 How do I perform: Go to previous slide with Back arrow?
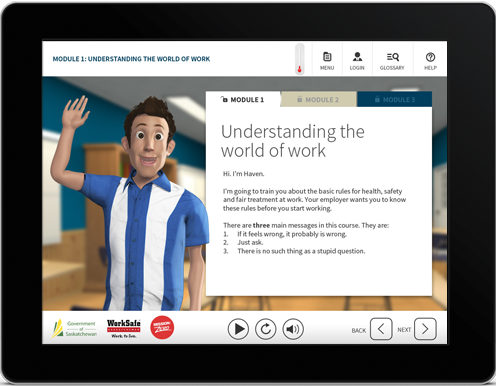(381, 329)
